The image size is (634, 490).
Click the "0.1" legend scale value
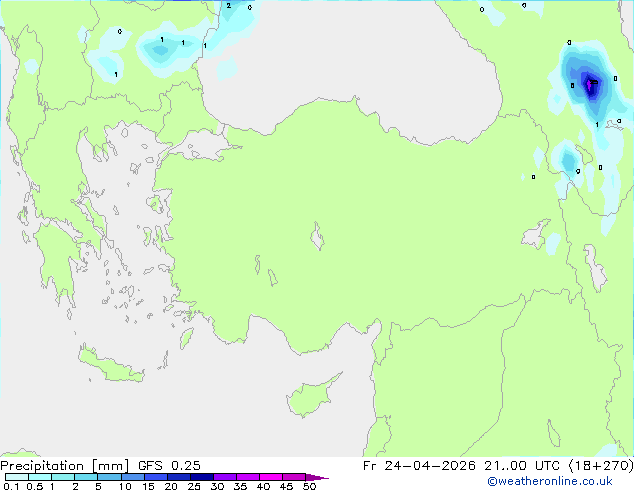[11, 486]
